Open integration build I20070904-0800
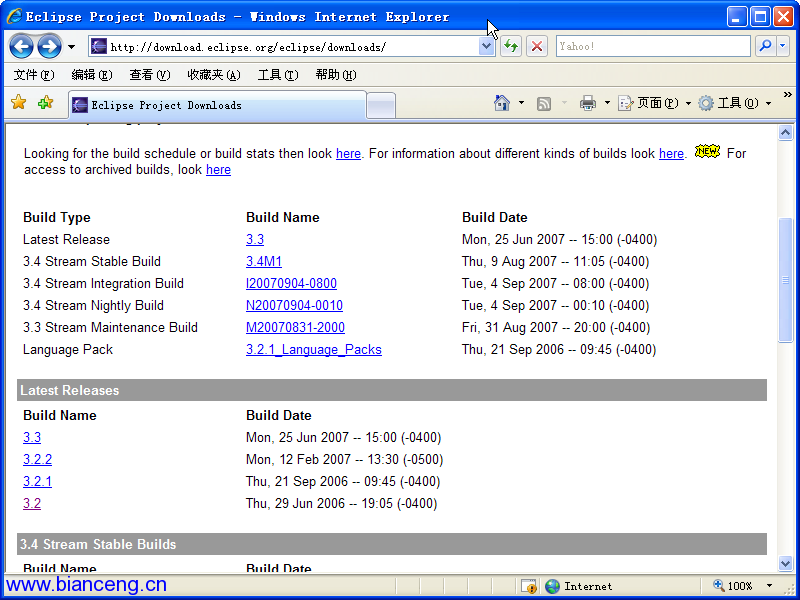The height and width of the screenshot is (600, 800). click(x=291, y=284)
